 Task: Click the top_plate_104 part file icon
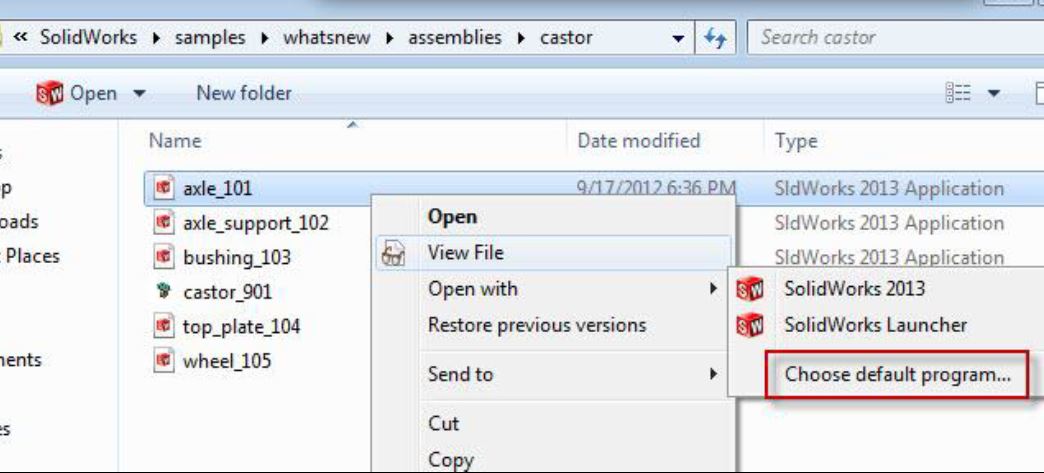(163, 326)
